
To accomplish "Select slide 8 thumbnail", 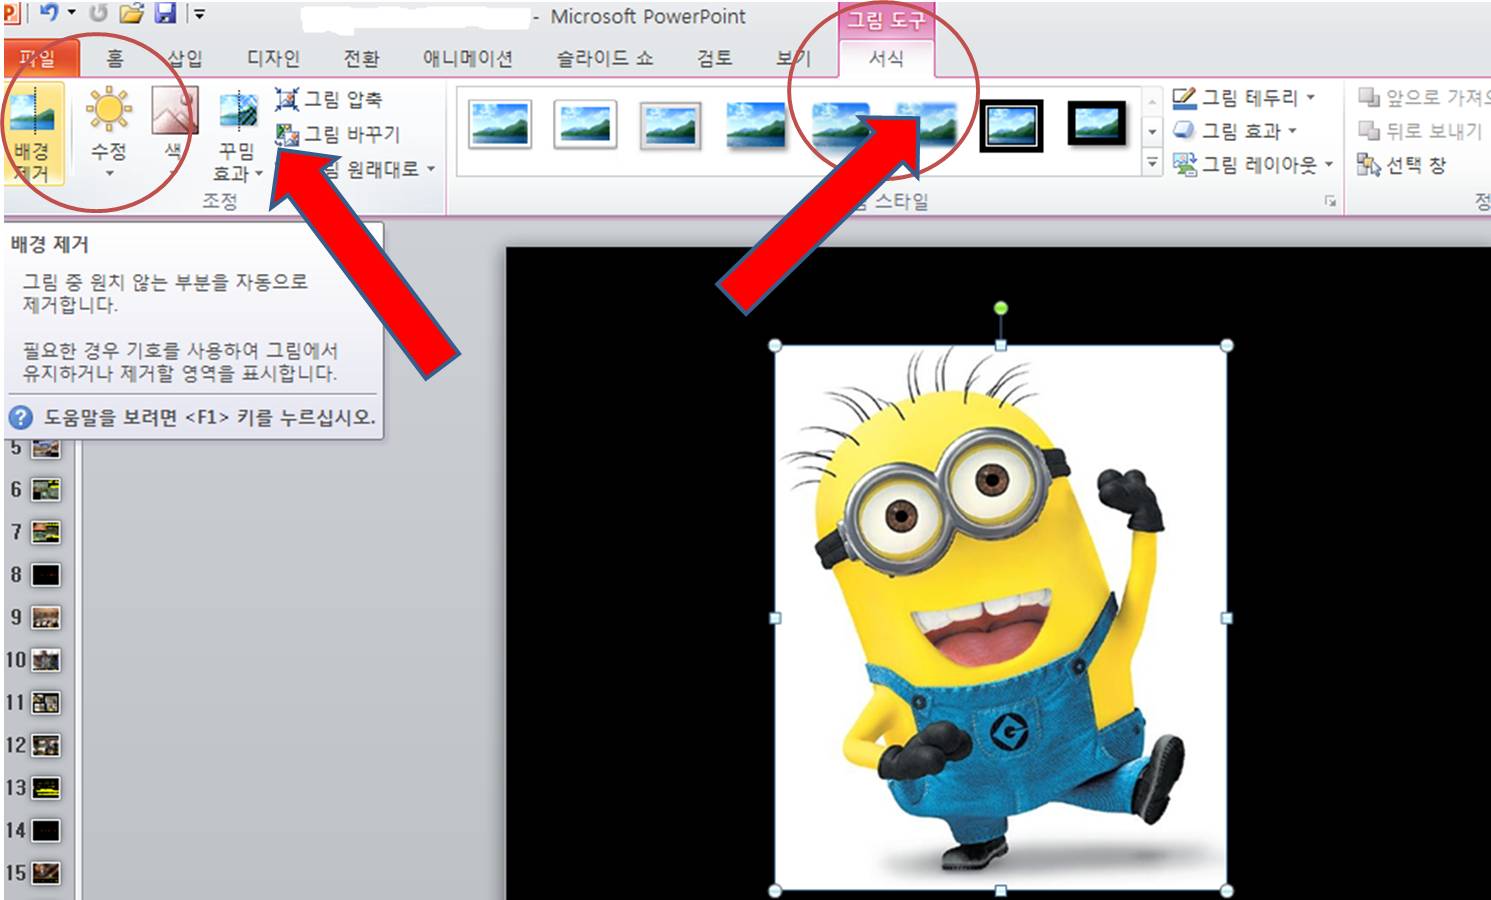I will click(x=46, y=575).
